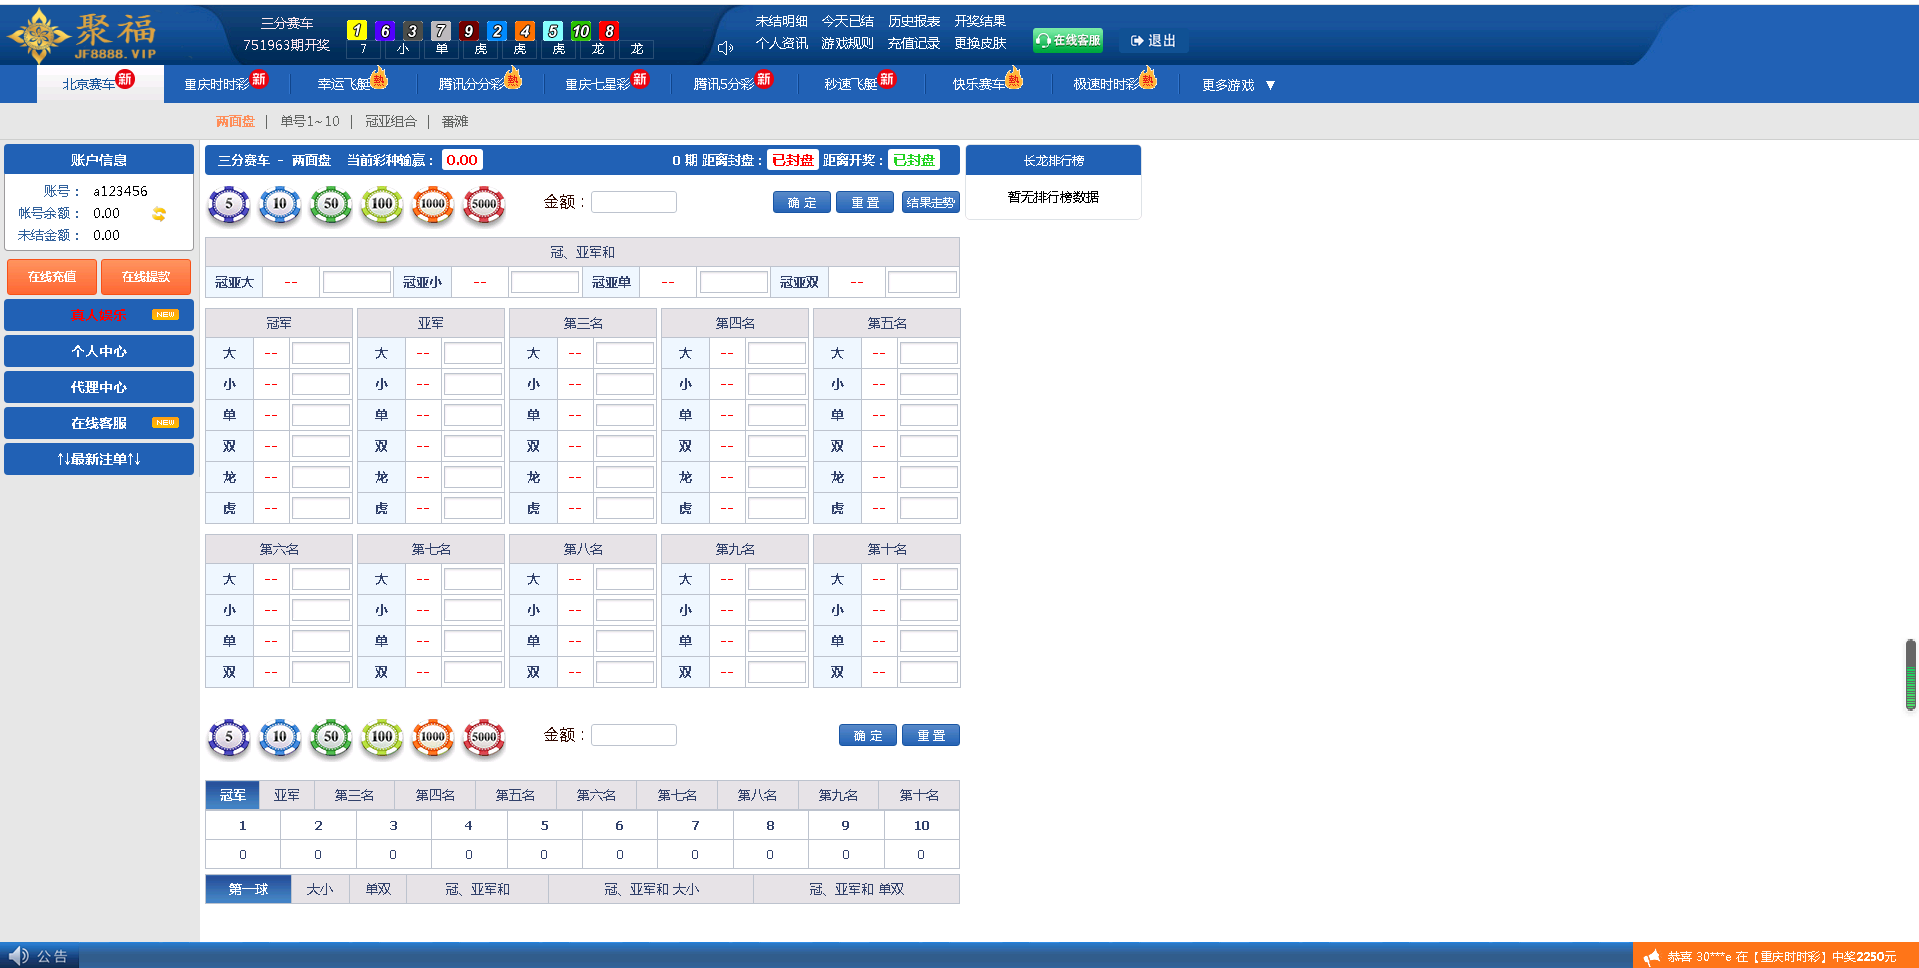Click the top 金额 amount input field
Viewport: 1919px width, 968px height.
click(x=634, y=202)
